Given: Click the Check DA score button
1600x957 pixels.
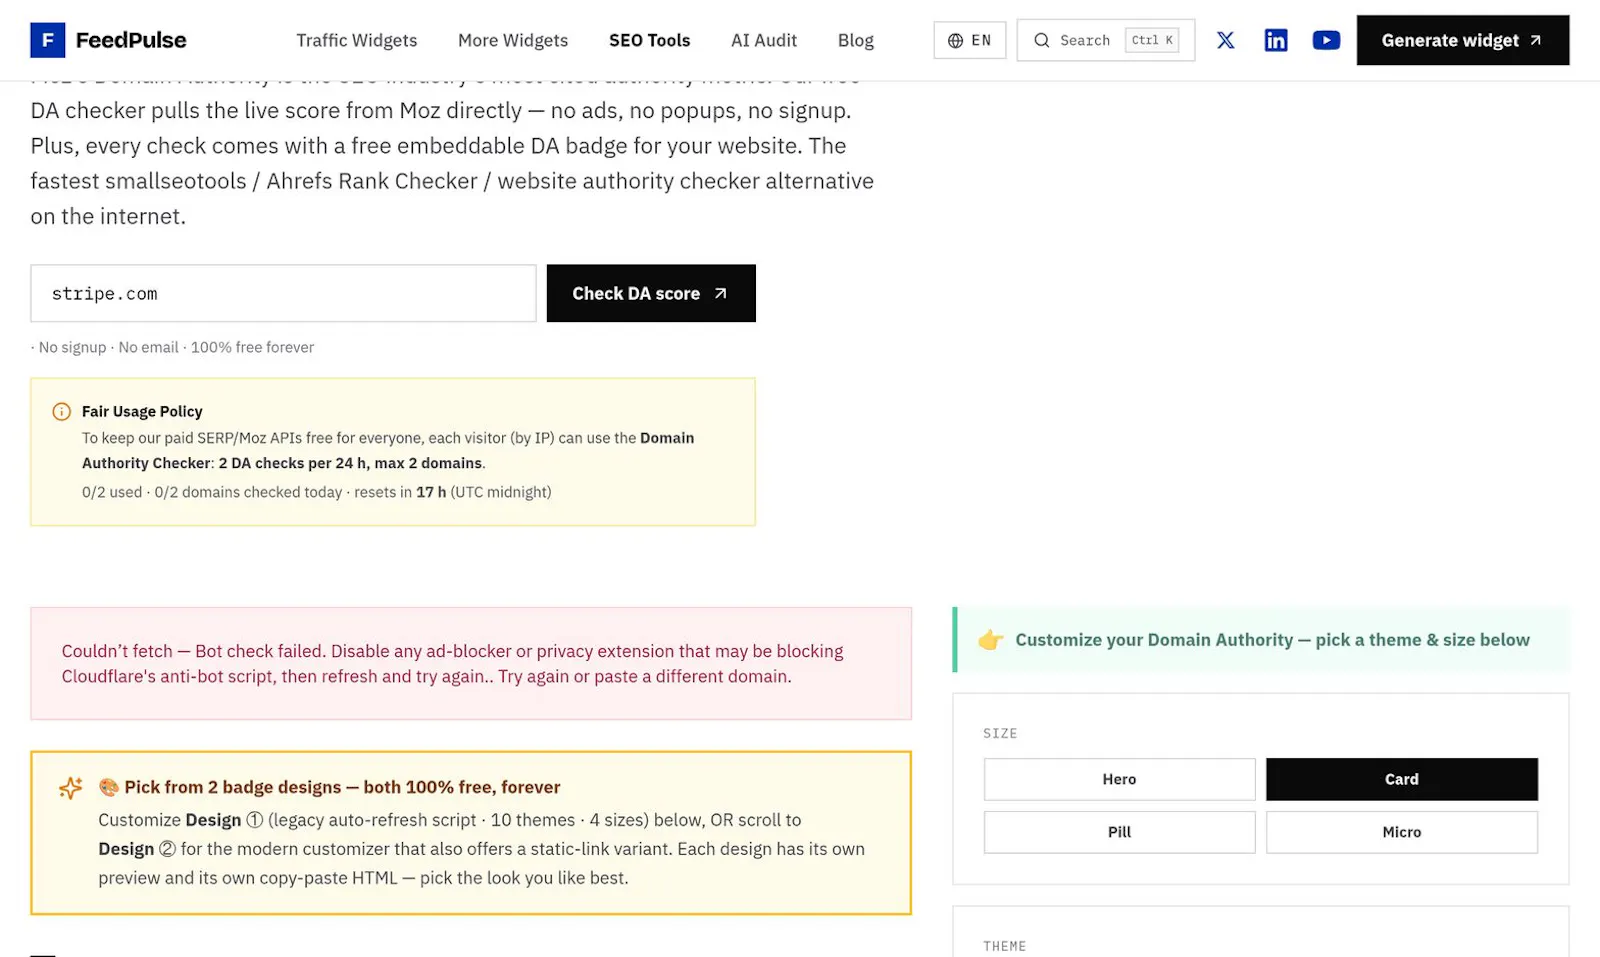Looking at the screenshot, I should tap(651, 293).
